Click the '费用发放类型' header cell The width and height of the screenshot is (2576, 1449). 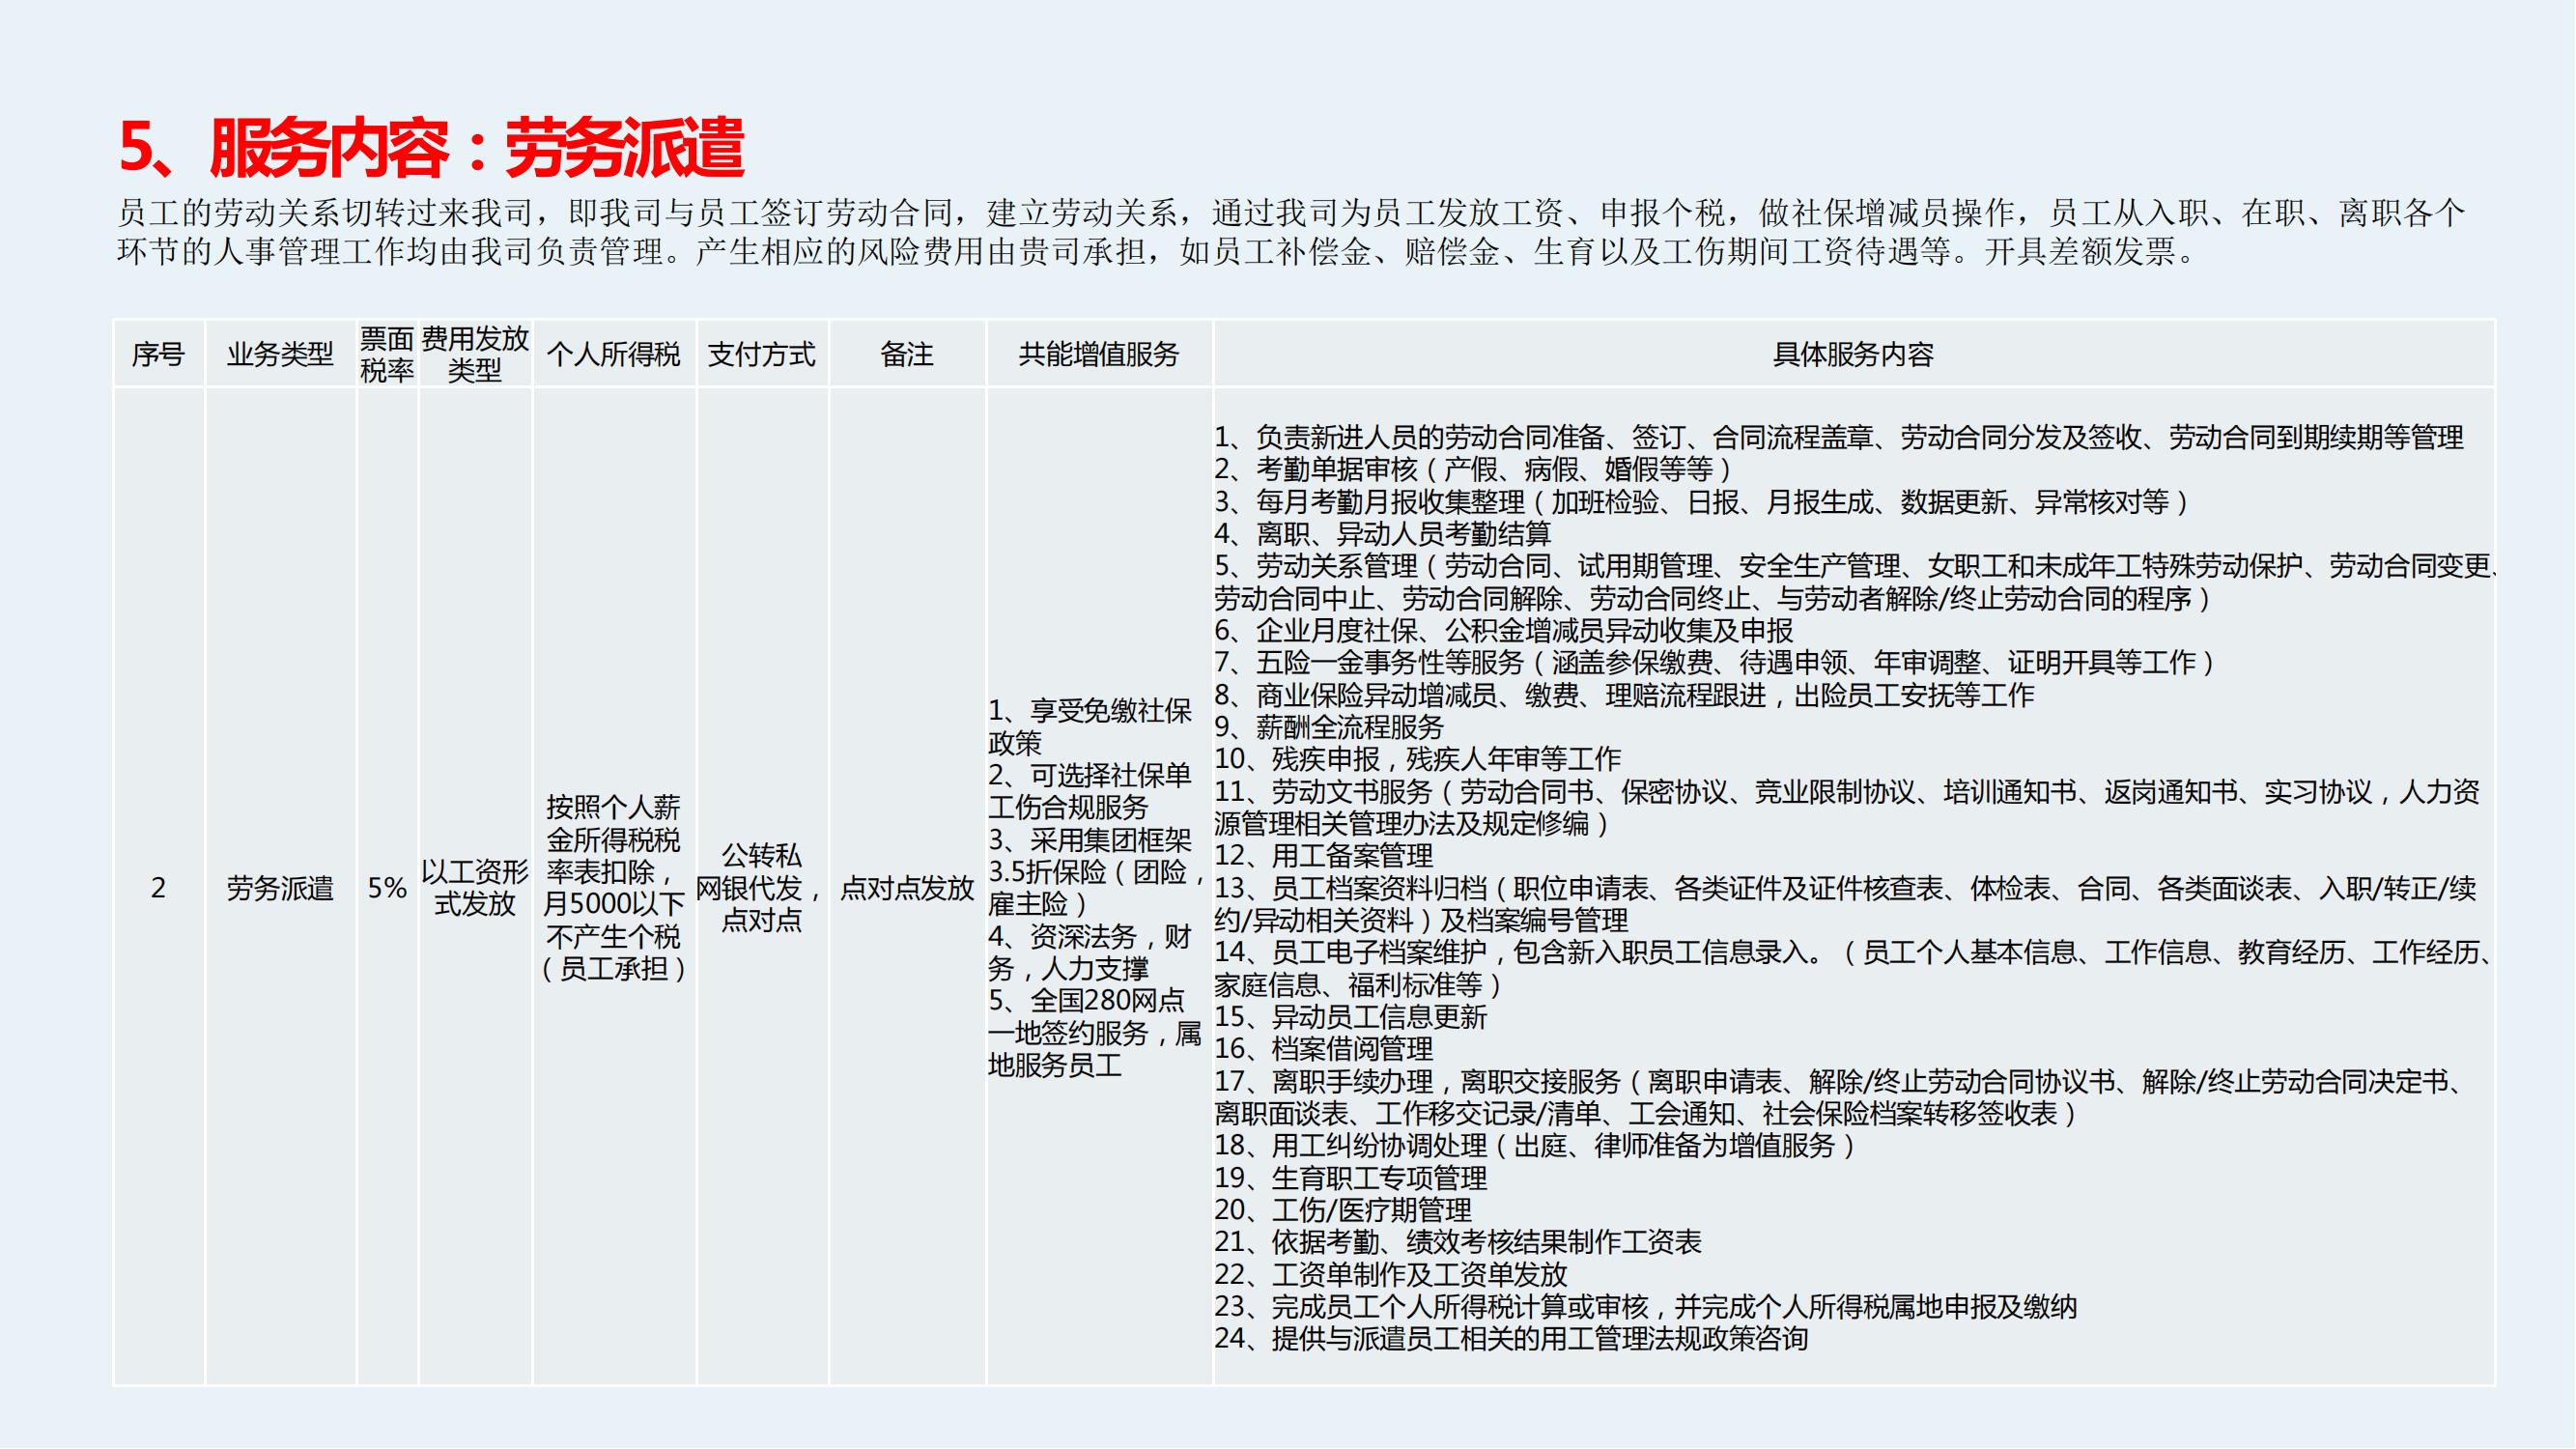tap(475, 354)
